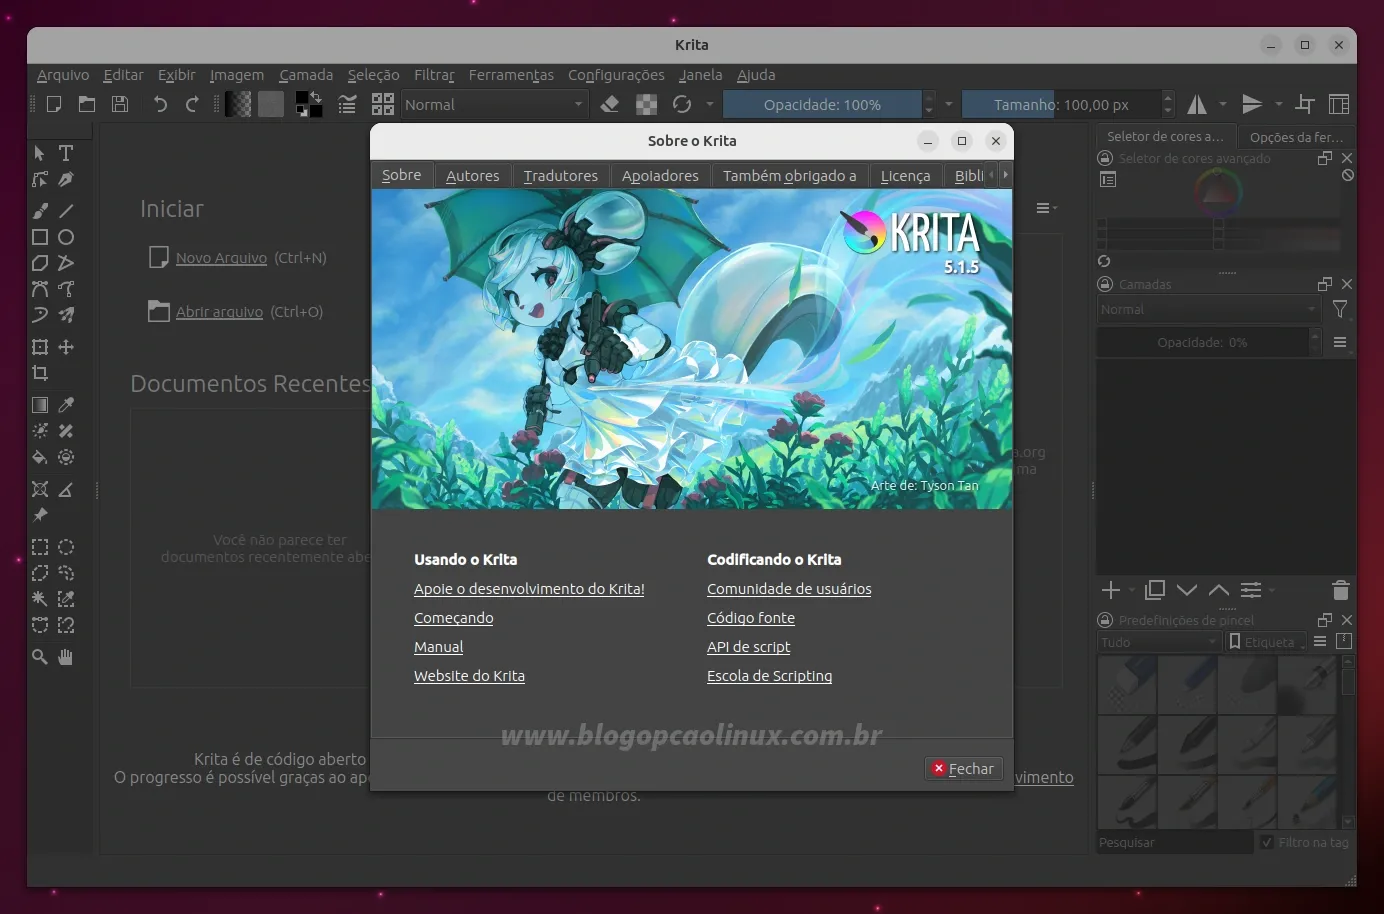Click Abrir arquivo link on start page
Screen dimensions: 1384x914
[219, 312]
